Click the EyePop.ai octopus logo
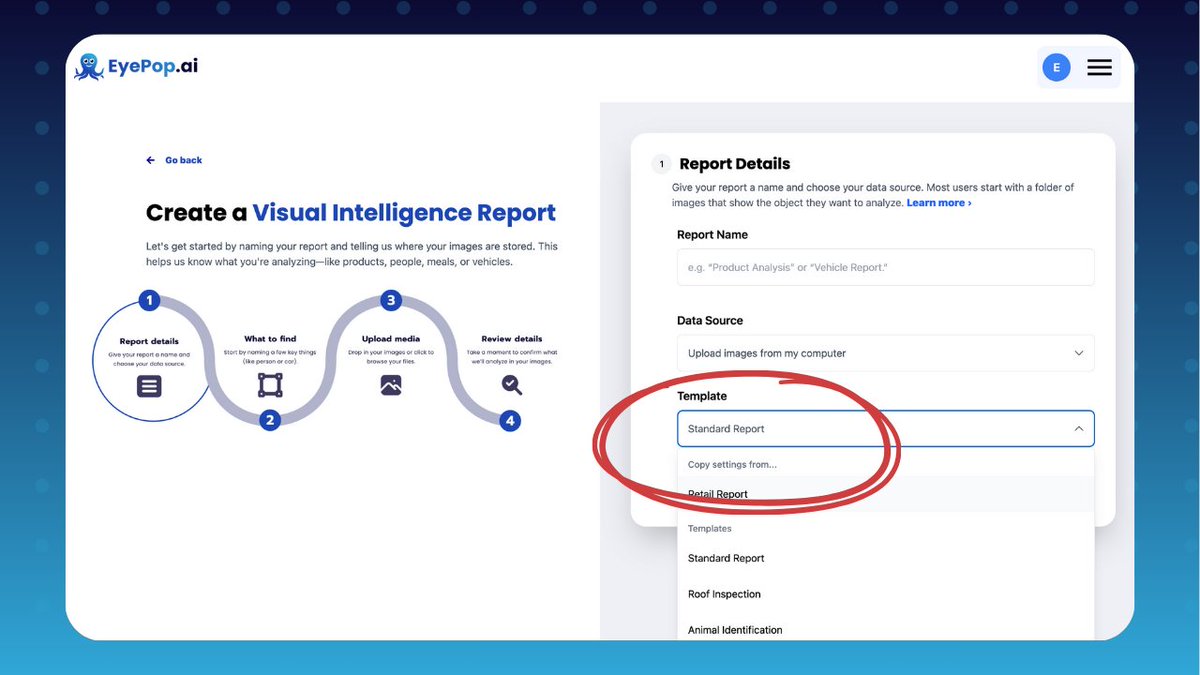Screen dimensions: 1200x675 tap(91, 66)
